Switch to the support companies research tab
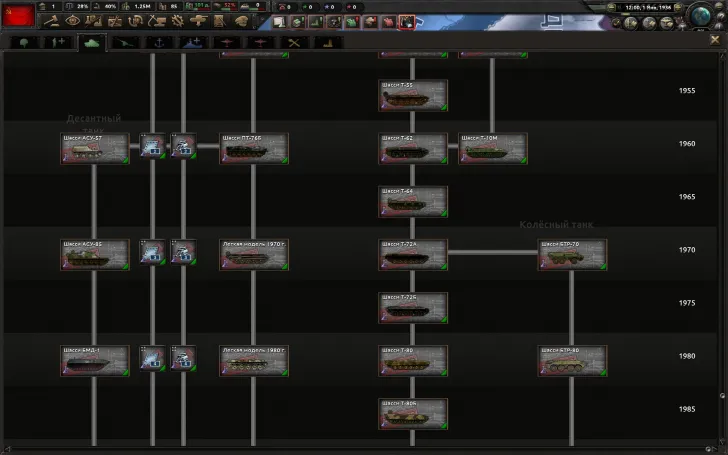 (58, 43)
